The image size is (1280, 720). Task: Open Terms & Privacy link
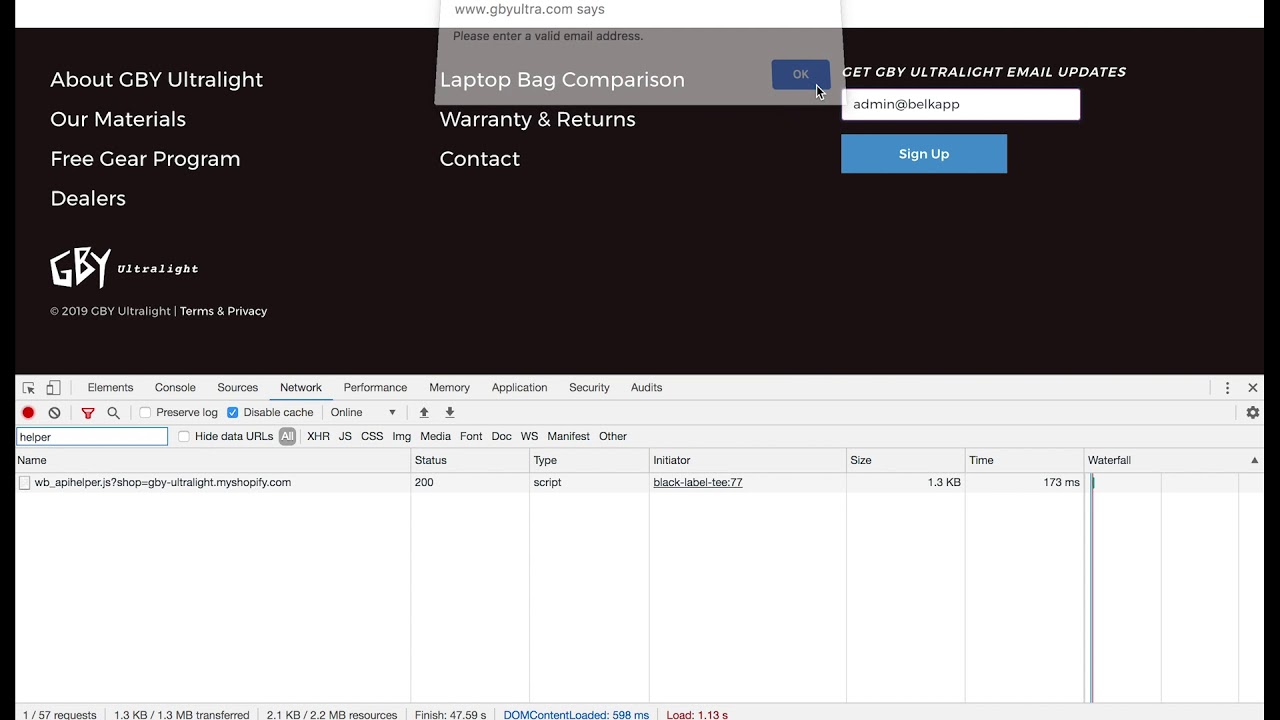pos(223,311)
